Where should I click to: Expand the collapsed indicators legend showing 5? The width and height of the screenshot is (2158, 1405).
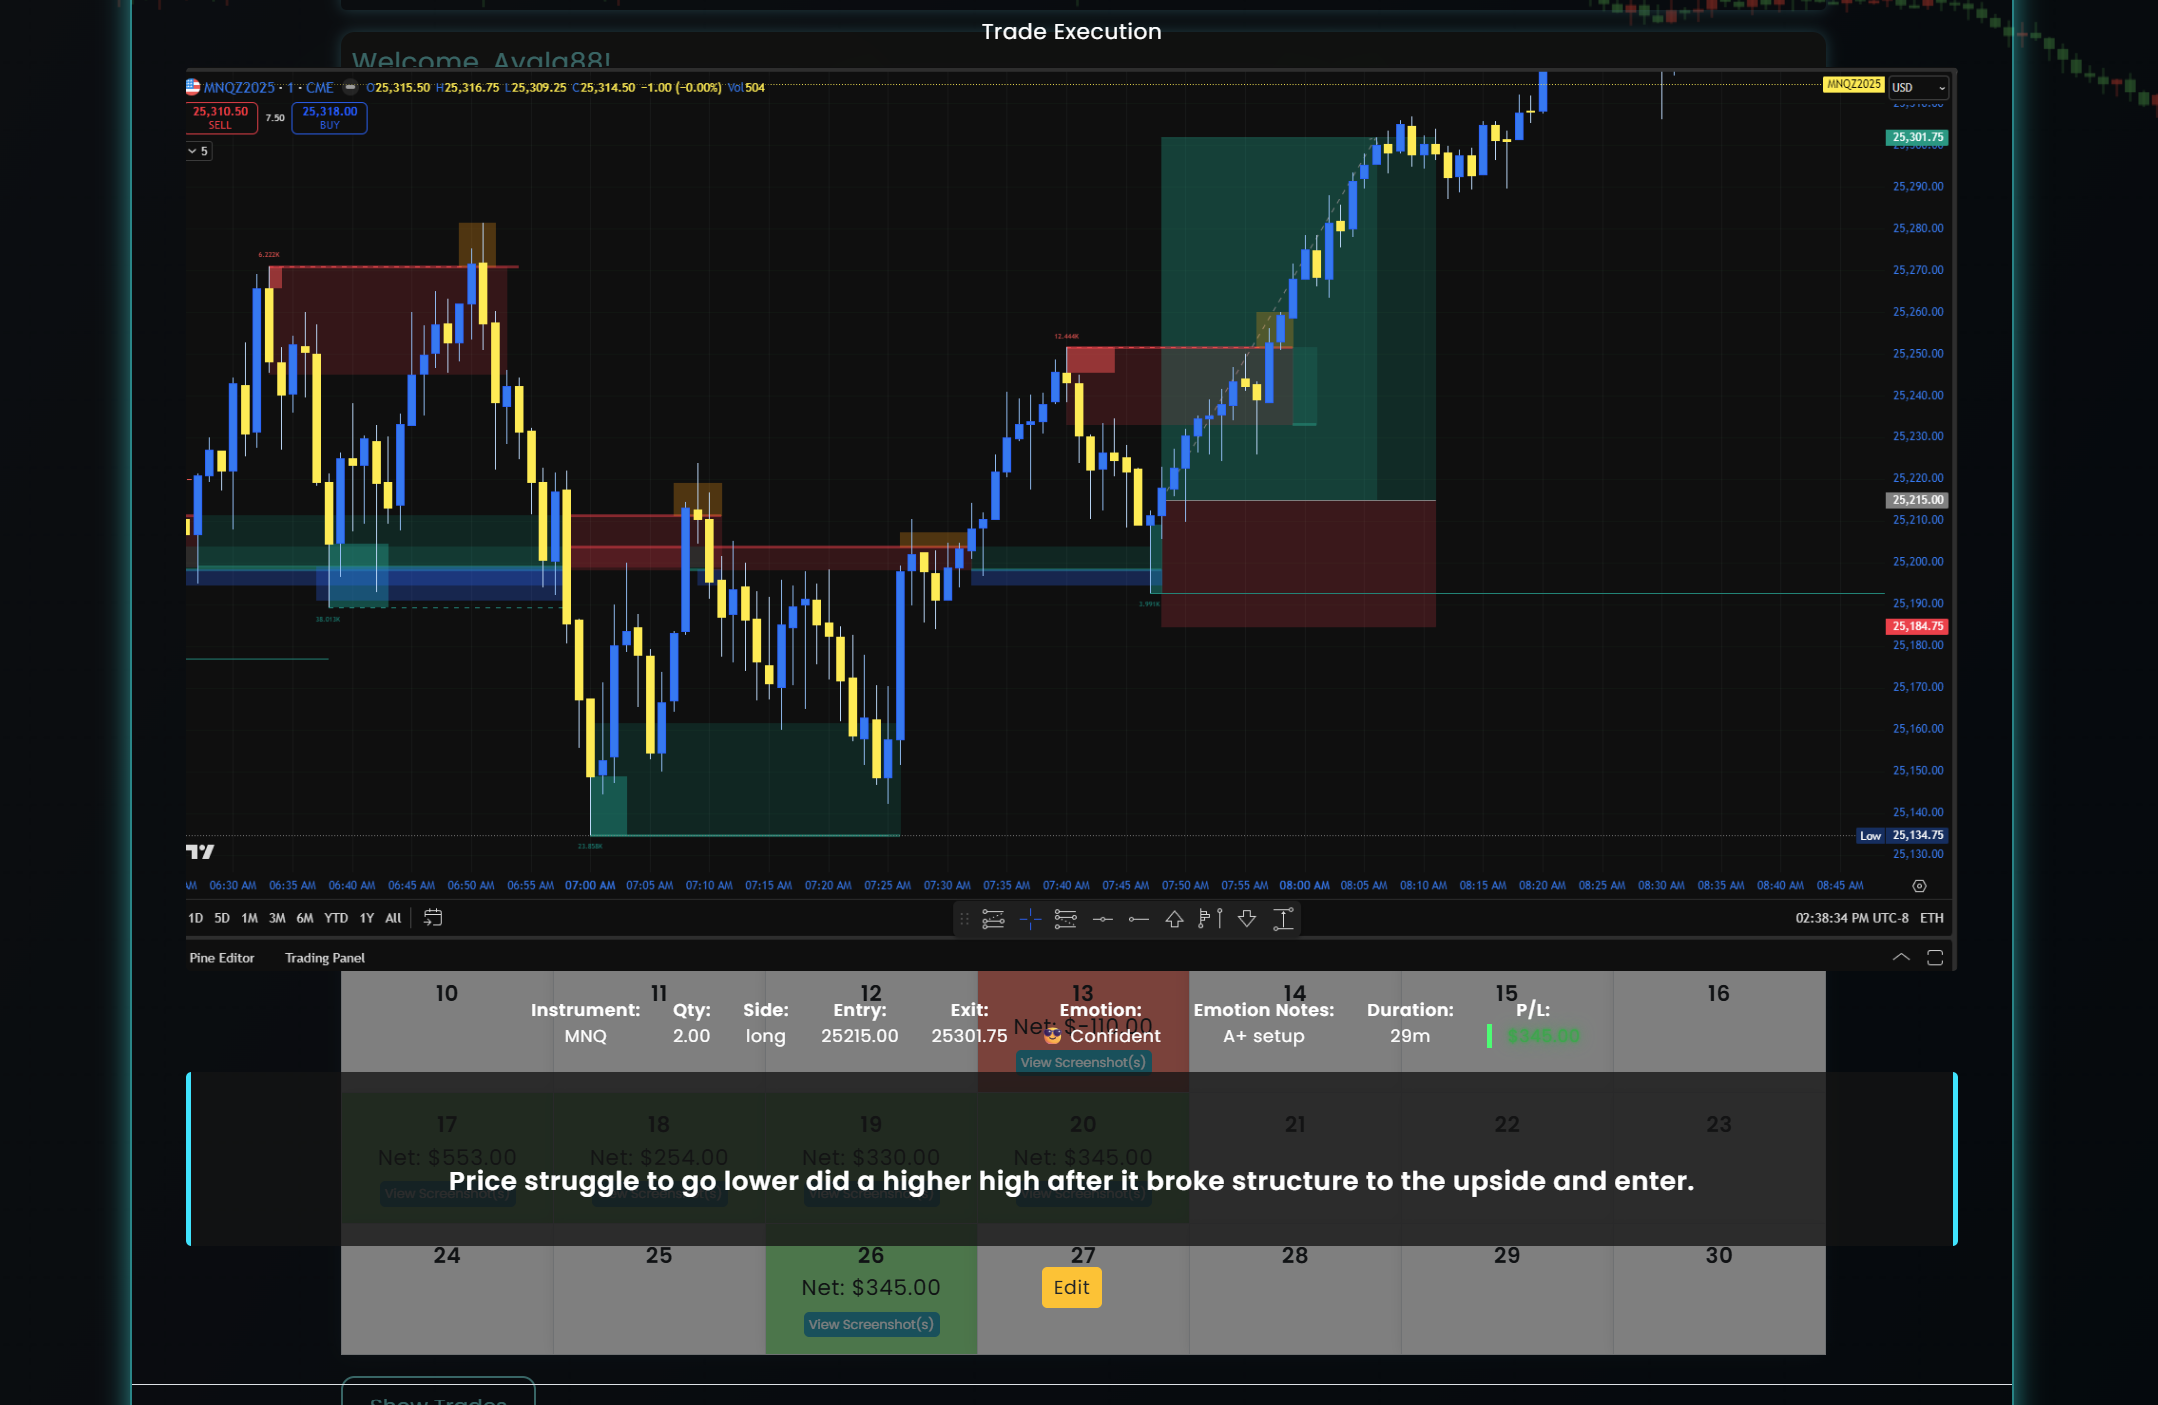point(198,151)
